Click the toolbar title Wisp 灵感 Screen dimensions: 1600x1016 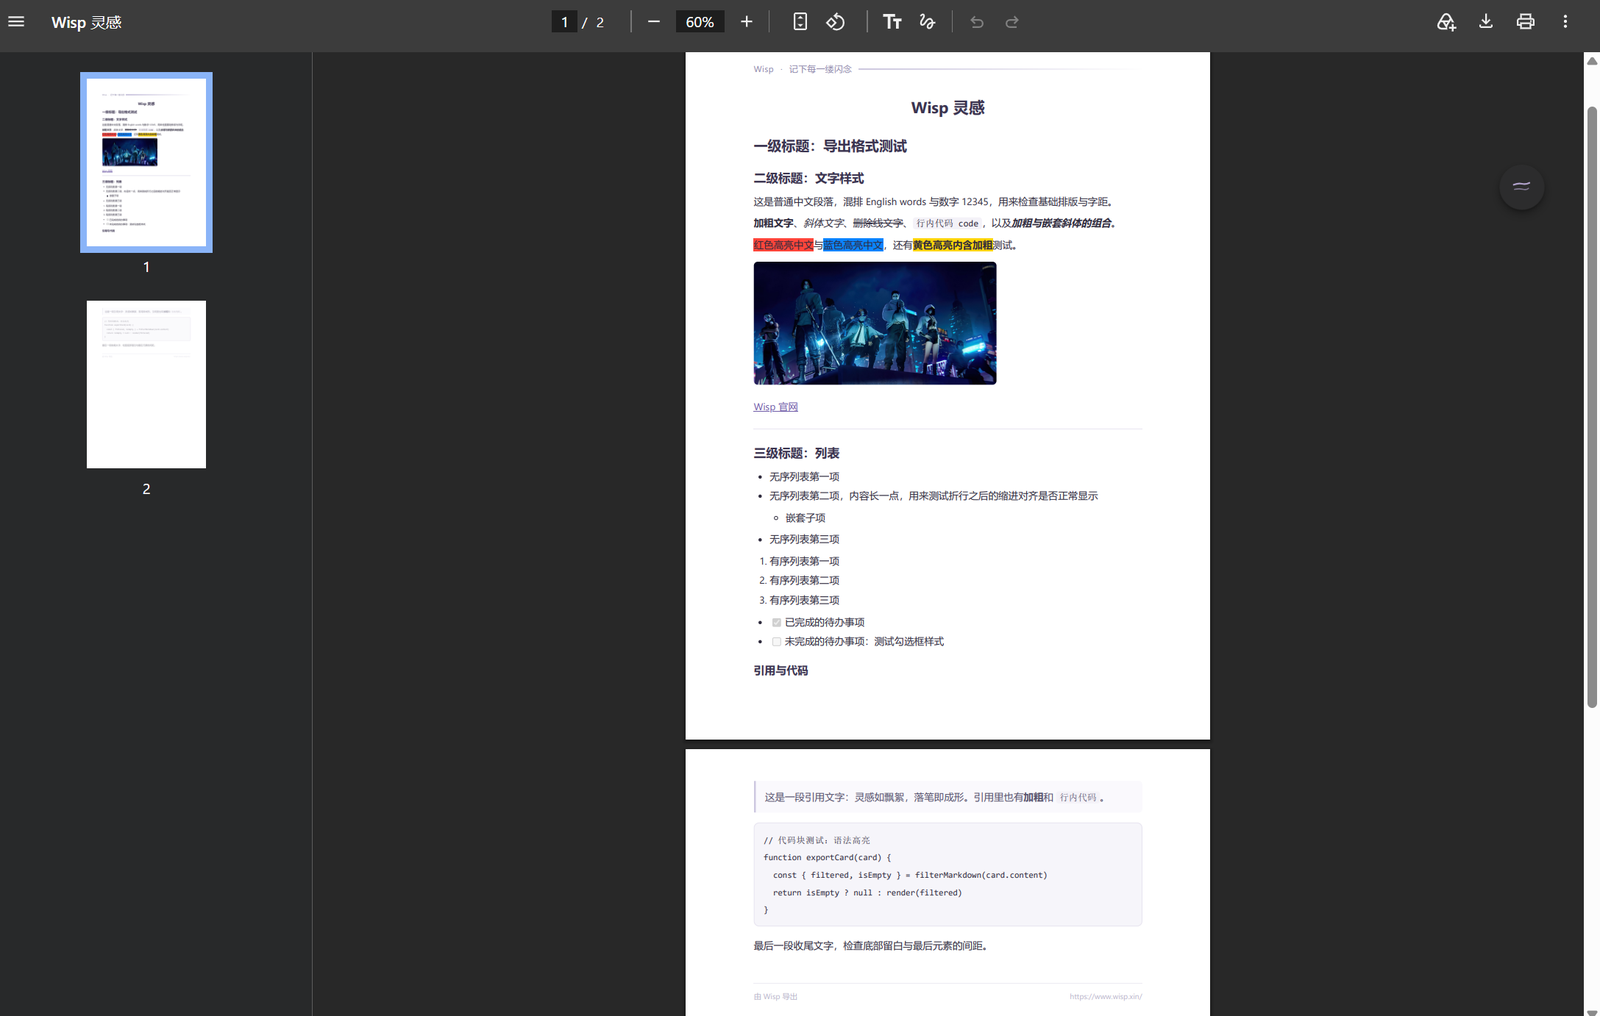pyautogui.click(x=86, y=22)
